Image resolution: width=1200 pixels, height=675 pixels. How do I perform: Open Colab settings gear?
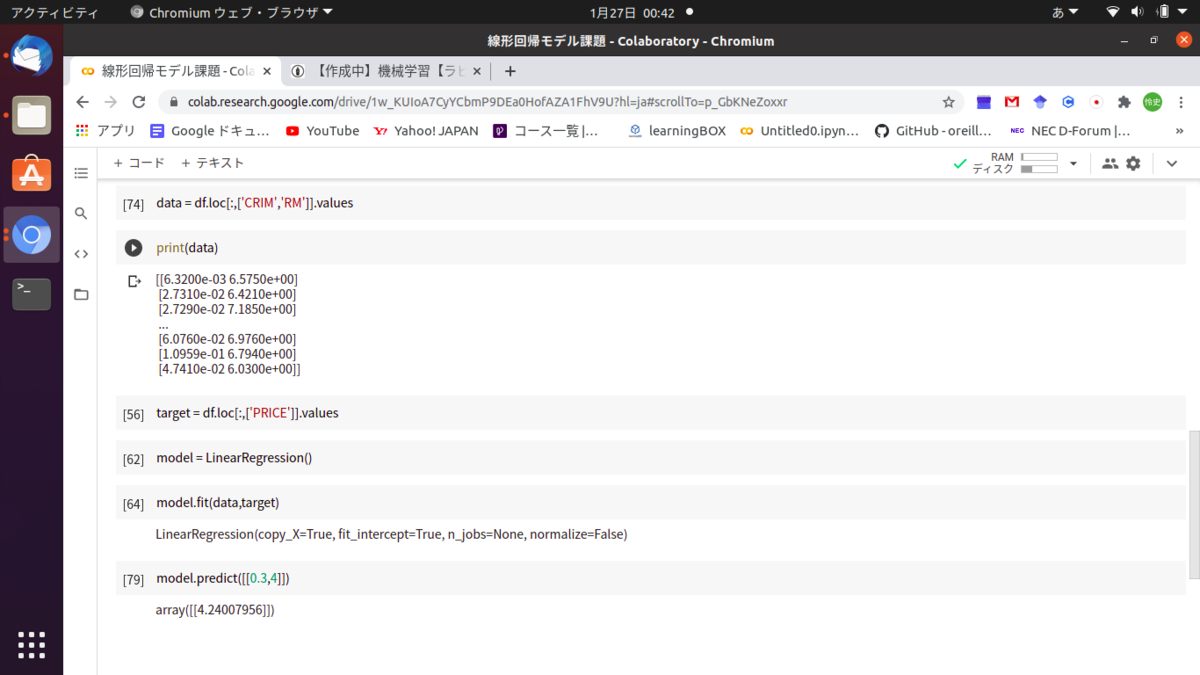pyautogui.click(x=1133, y=163)
